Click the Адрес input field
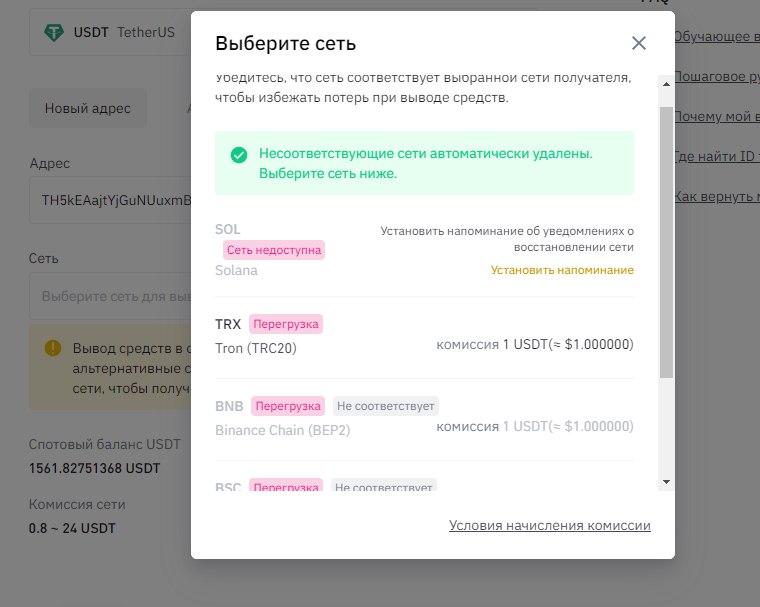Image resolution: width=760 pixels, height=607 pixels. 111,200
